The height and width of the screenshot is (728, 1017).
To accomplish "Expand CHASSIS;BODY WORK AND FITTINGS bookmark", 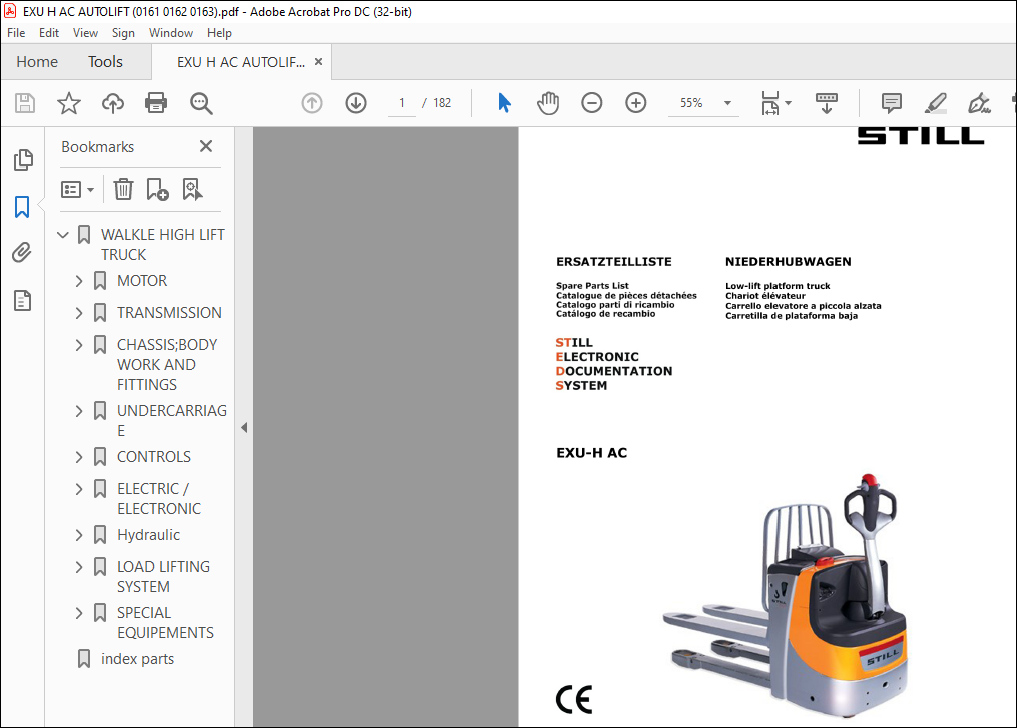I will [x=78, y=345].
